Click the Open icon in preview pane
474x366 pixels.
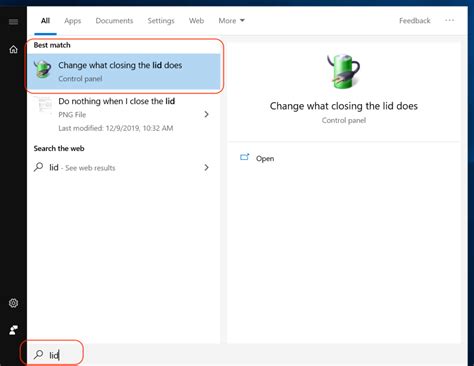tap(245, 157)
